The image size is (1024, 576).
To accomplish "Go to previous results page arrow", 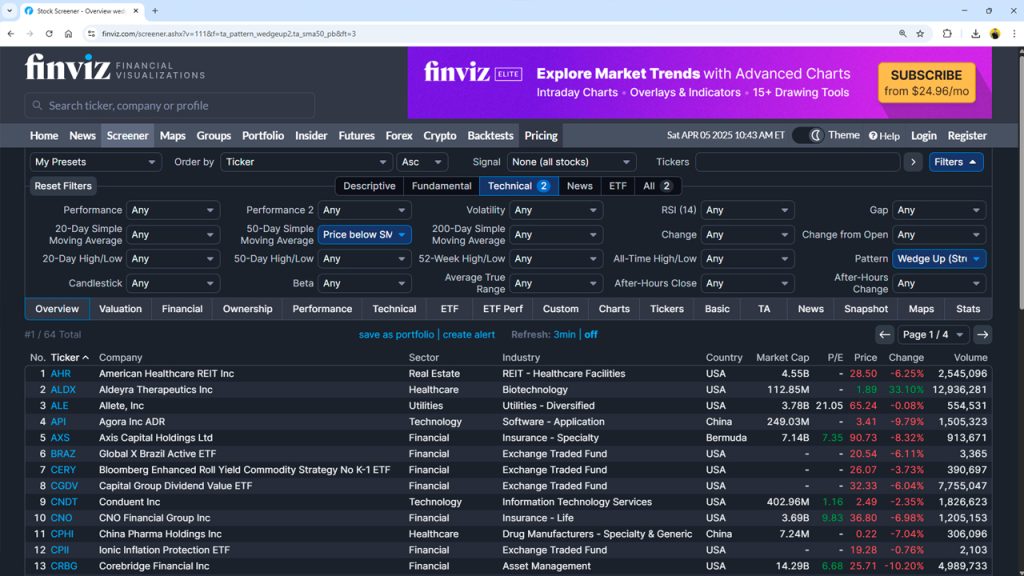I will pos(884,334).
